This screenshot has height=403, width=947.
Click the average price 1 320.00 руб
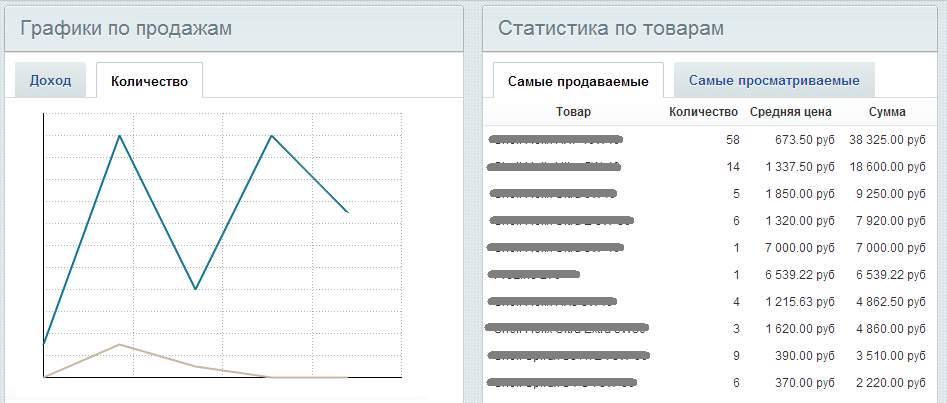[800, 221]
